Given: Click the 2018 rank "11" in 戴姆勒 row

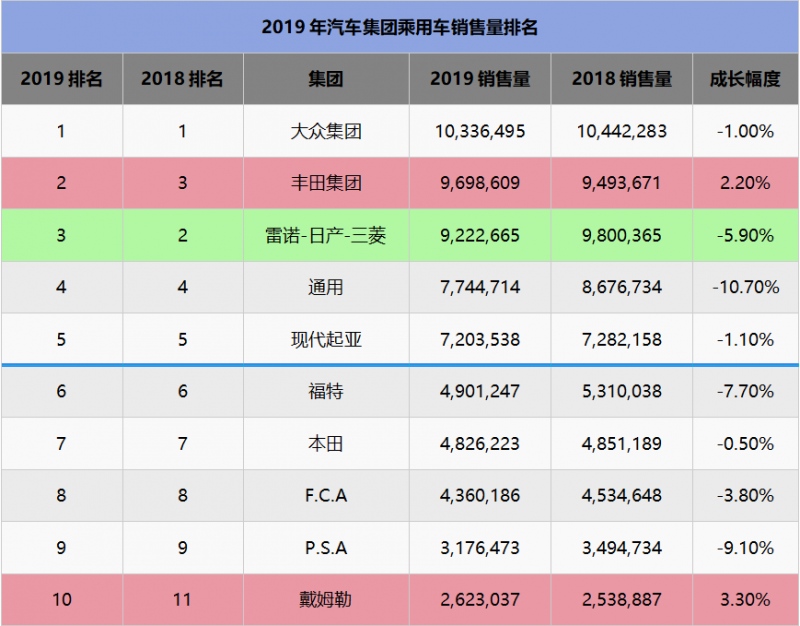Looking at the screenshot, I should [x=182, y=599].
